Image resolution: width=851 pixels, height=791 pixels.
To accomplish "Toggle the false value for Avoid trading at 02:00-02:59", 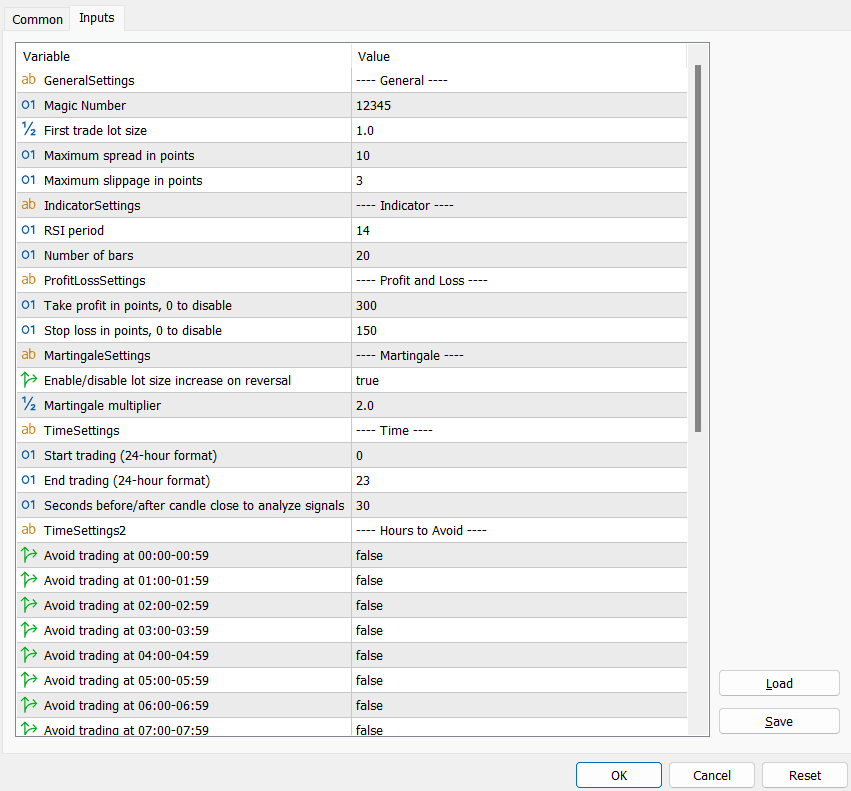I will pyautogui.click(x=519, y=605).
